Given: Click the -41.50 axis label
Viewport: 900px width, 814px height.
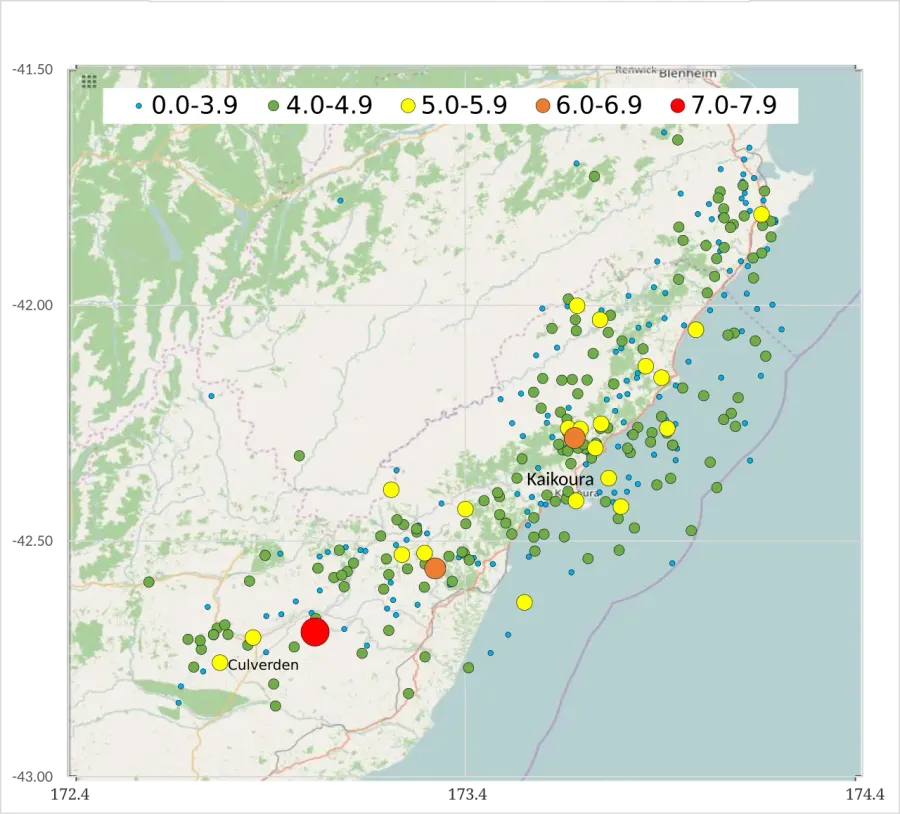Looking at the screenshot, I should [33, 69].
